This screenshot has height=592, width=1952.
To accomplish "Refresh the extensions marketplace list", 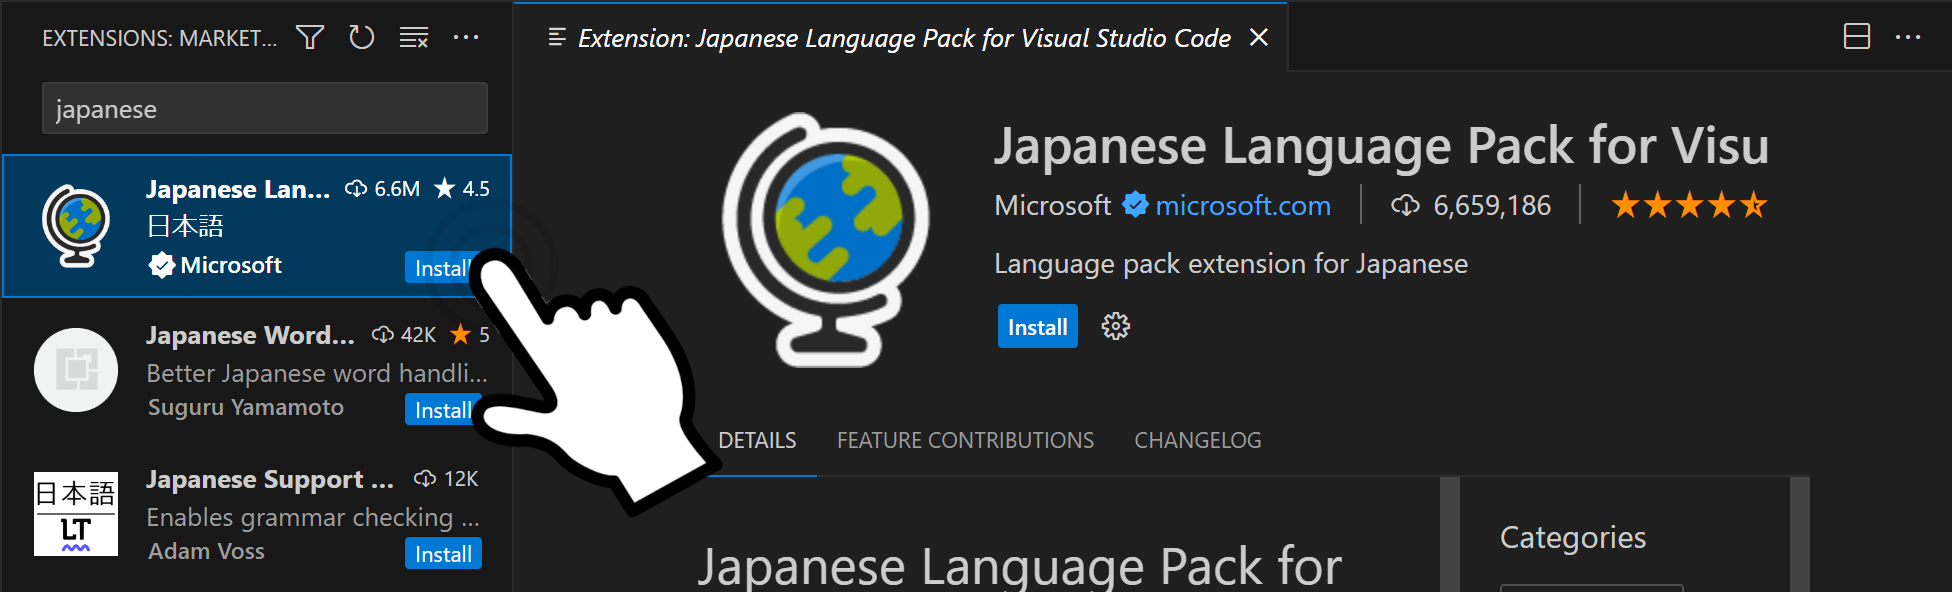I will [x=362, y=38].
